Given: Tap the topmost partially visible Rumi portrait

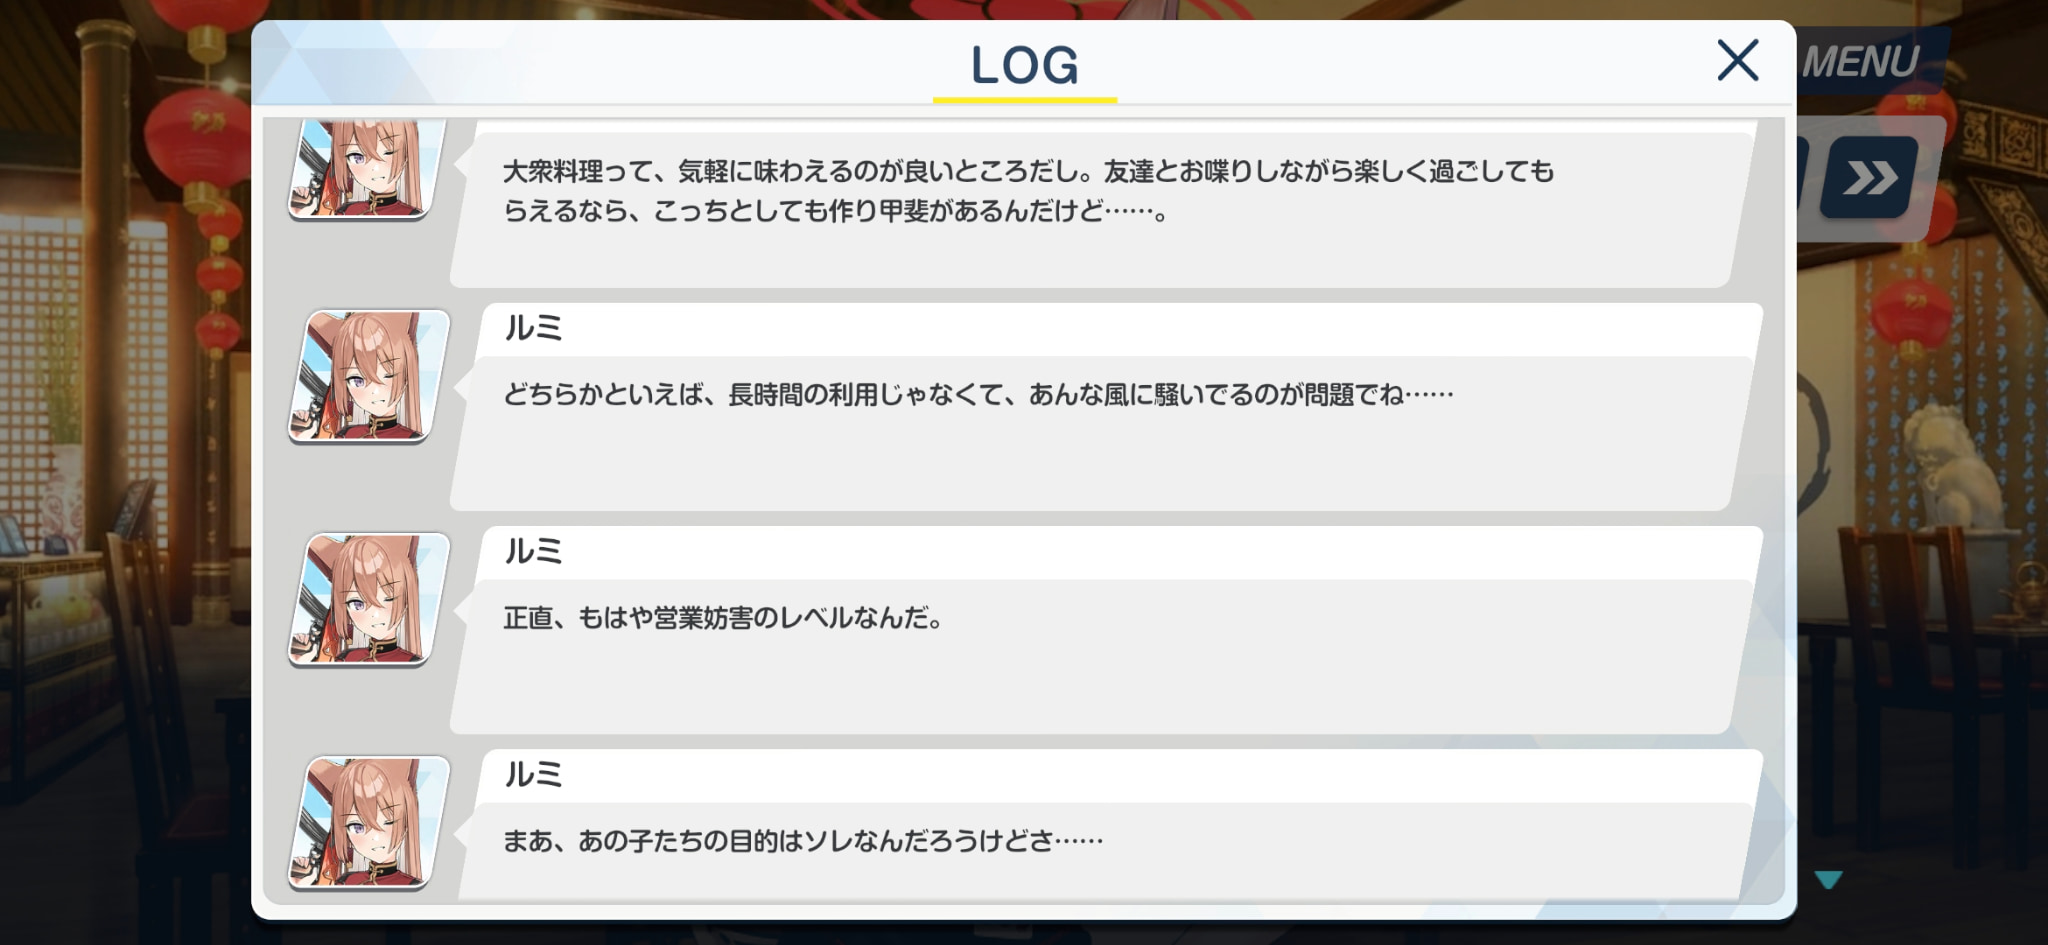Looking at the screenshot, I should (367, 168).
